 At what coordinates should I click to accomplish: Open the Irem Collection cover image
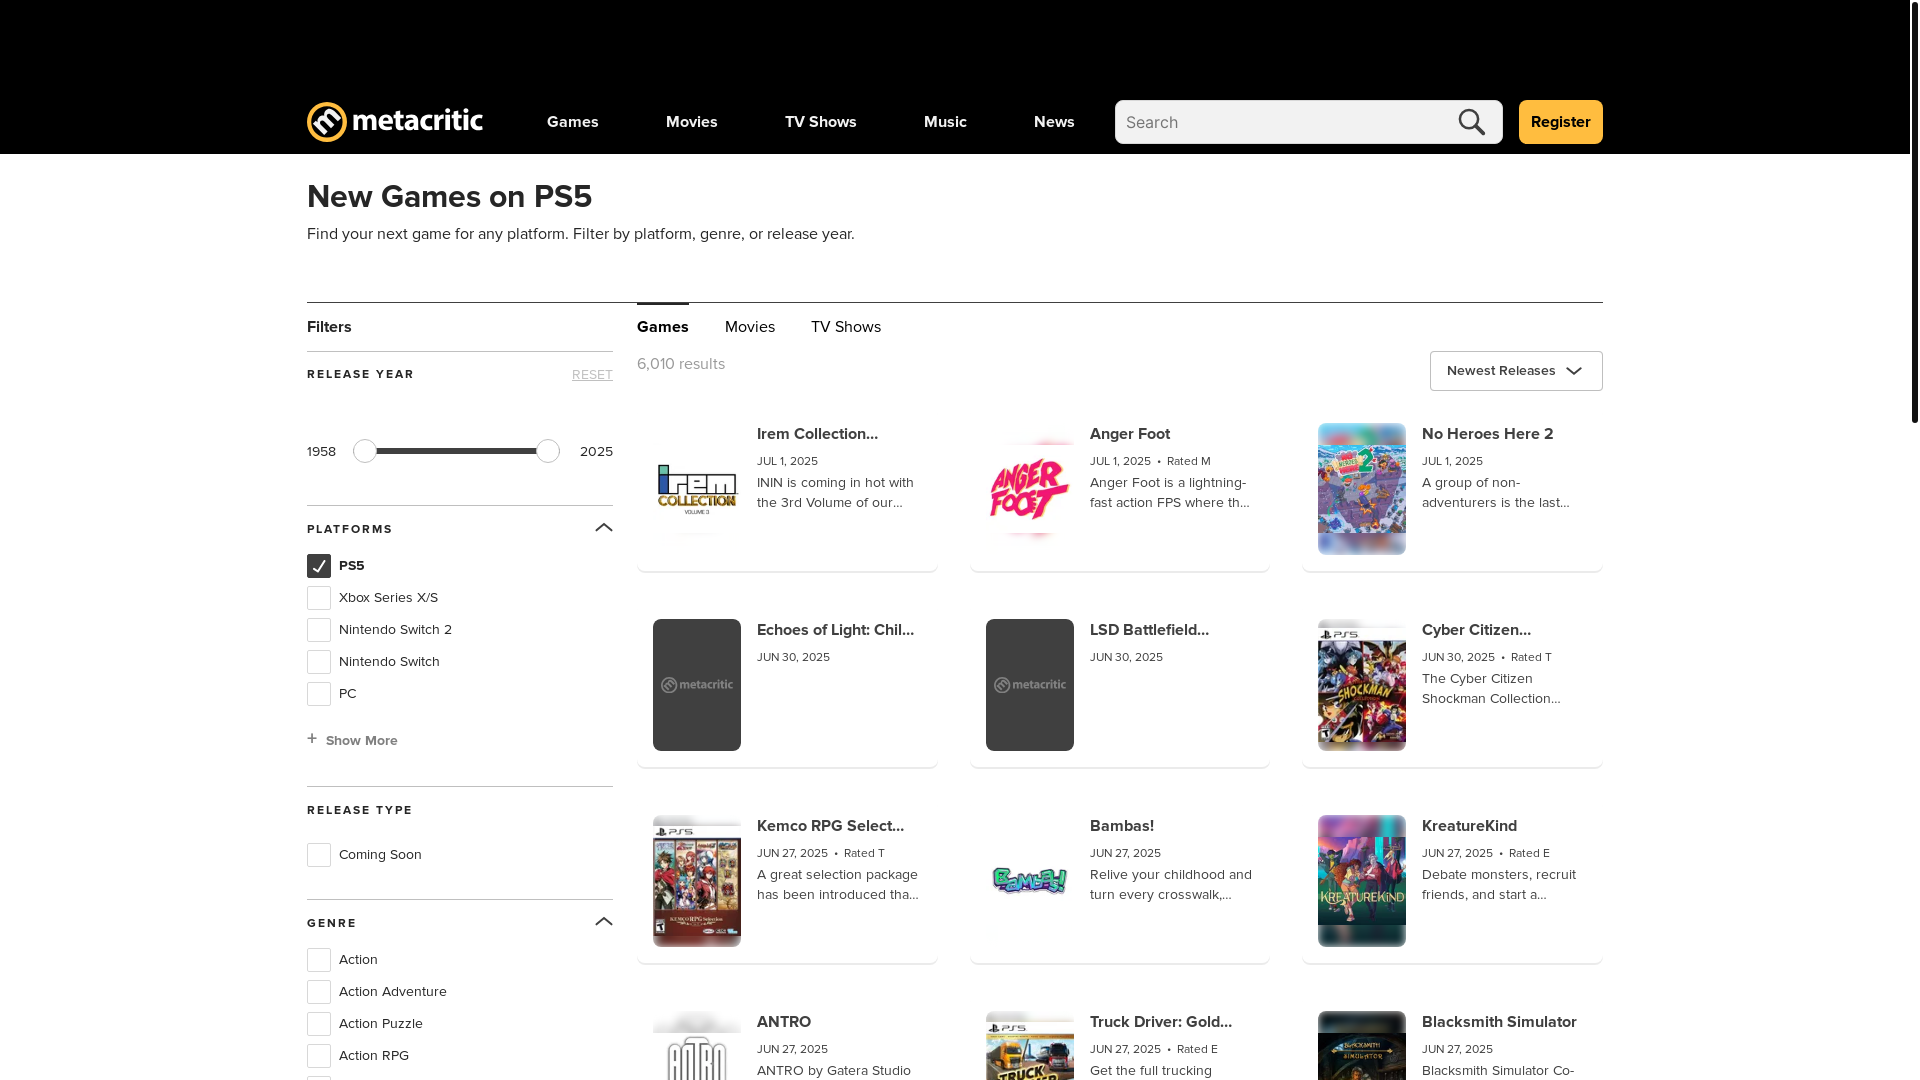point(697,489)
